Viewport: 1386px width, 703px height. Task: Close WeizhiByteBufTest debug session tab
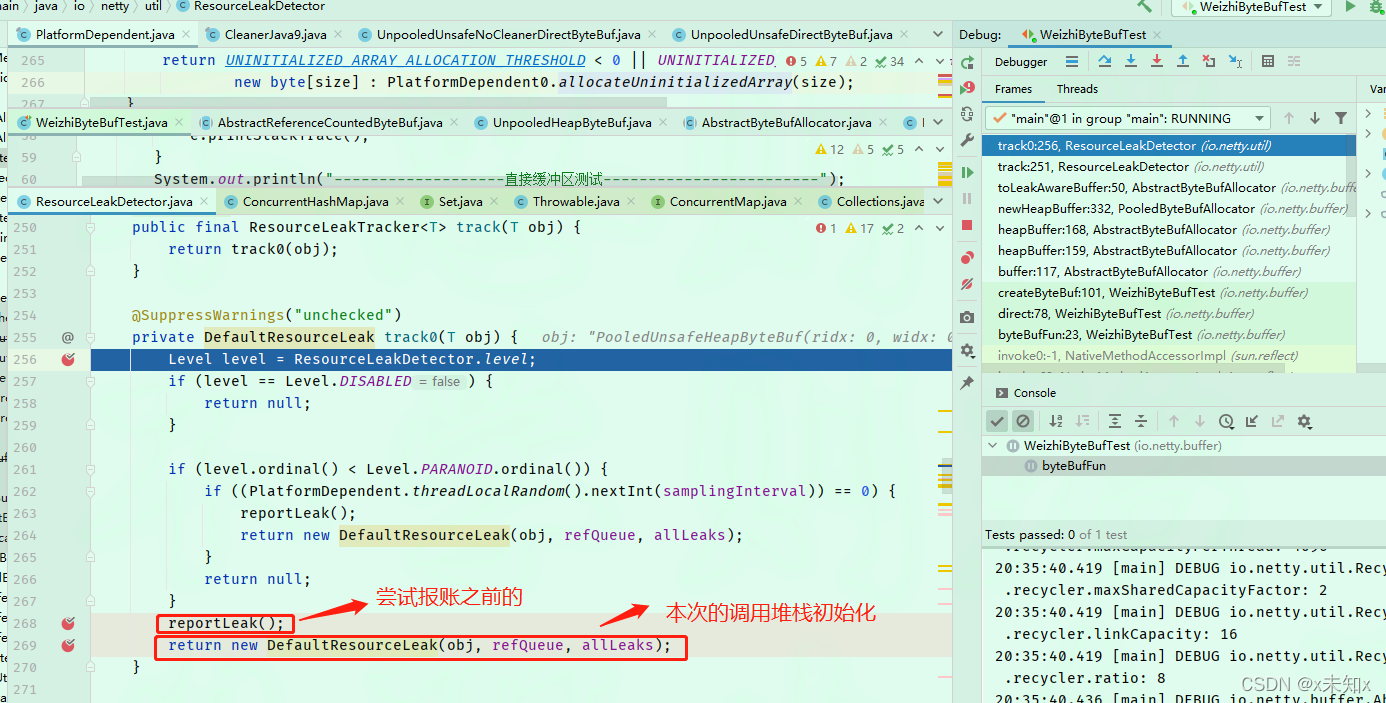pyautogui.click(x=1159, y=34)
